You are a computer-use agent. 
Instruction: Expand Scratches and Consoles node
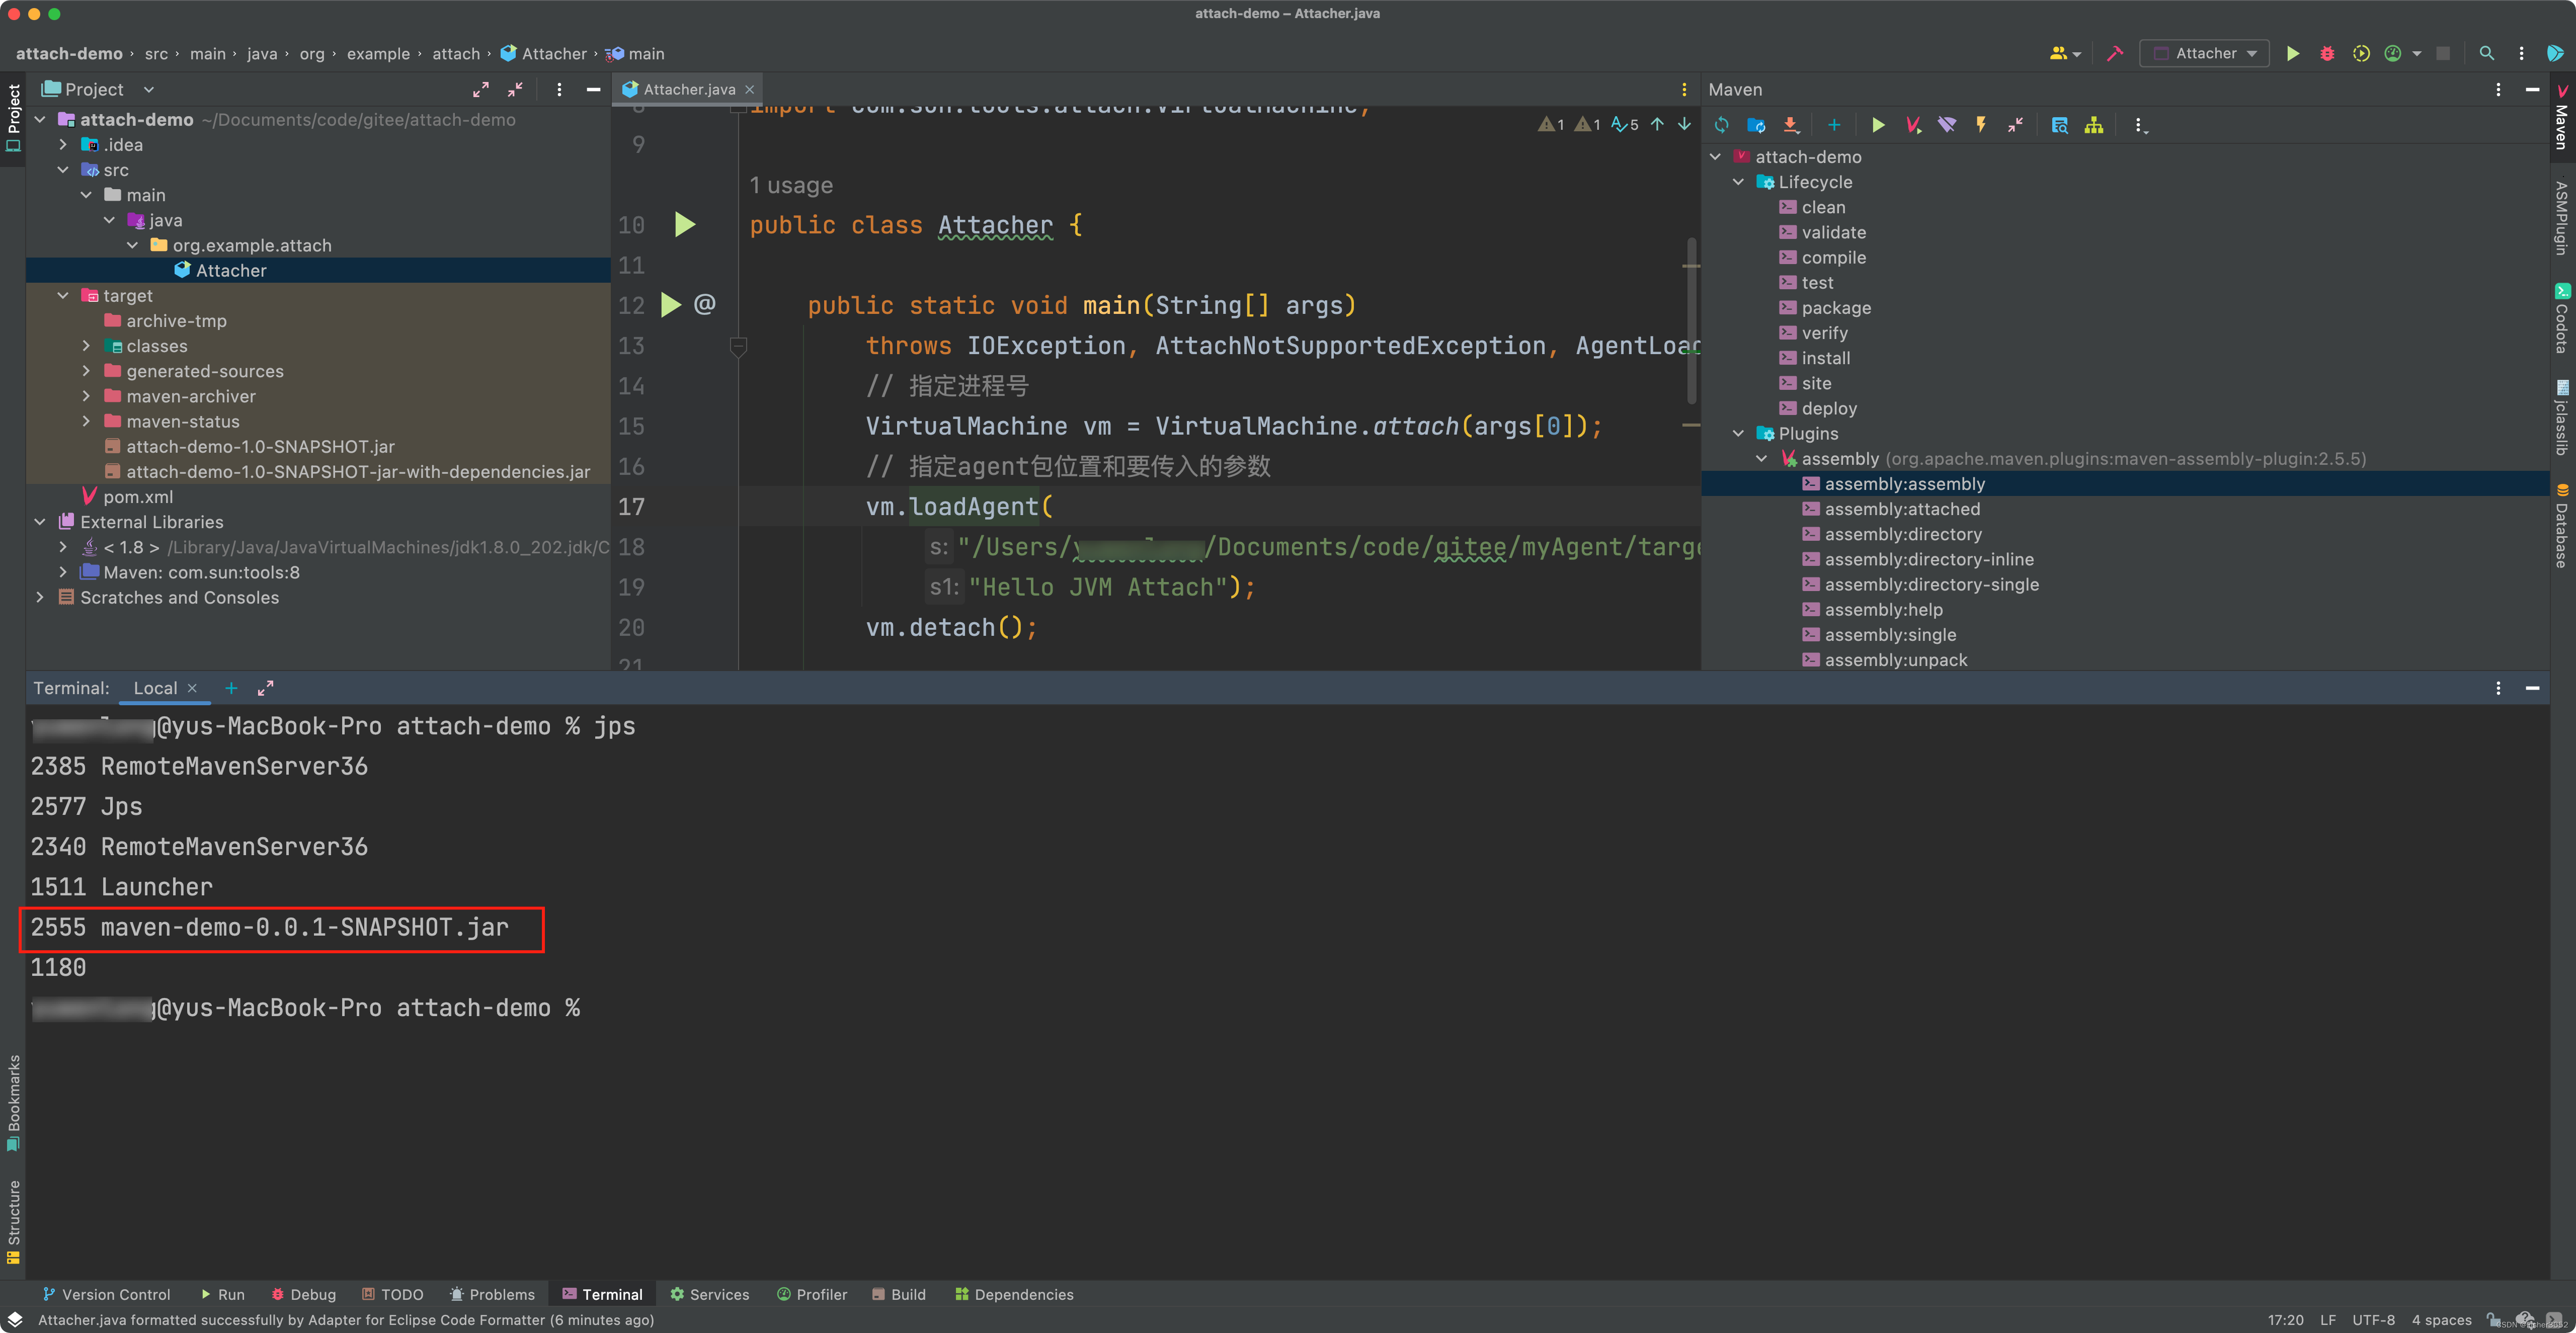point(40,598)
